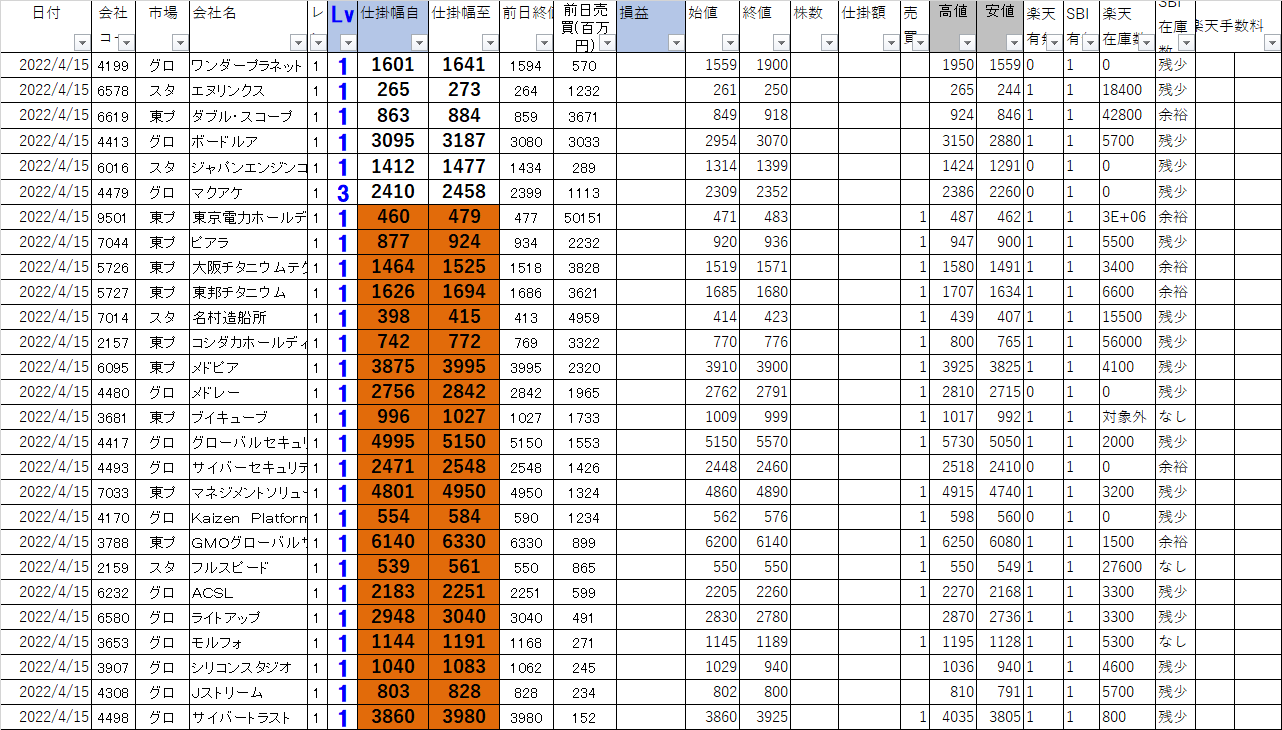Click the 始値 value 6200
1282x730 pixels.
(712, 542)
